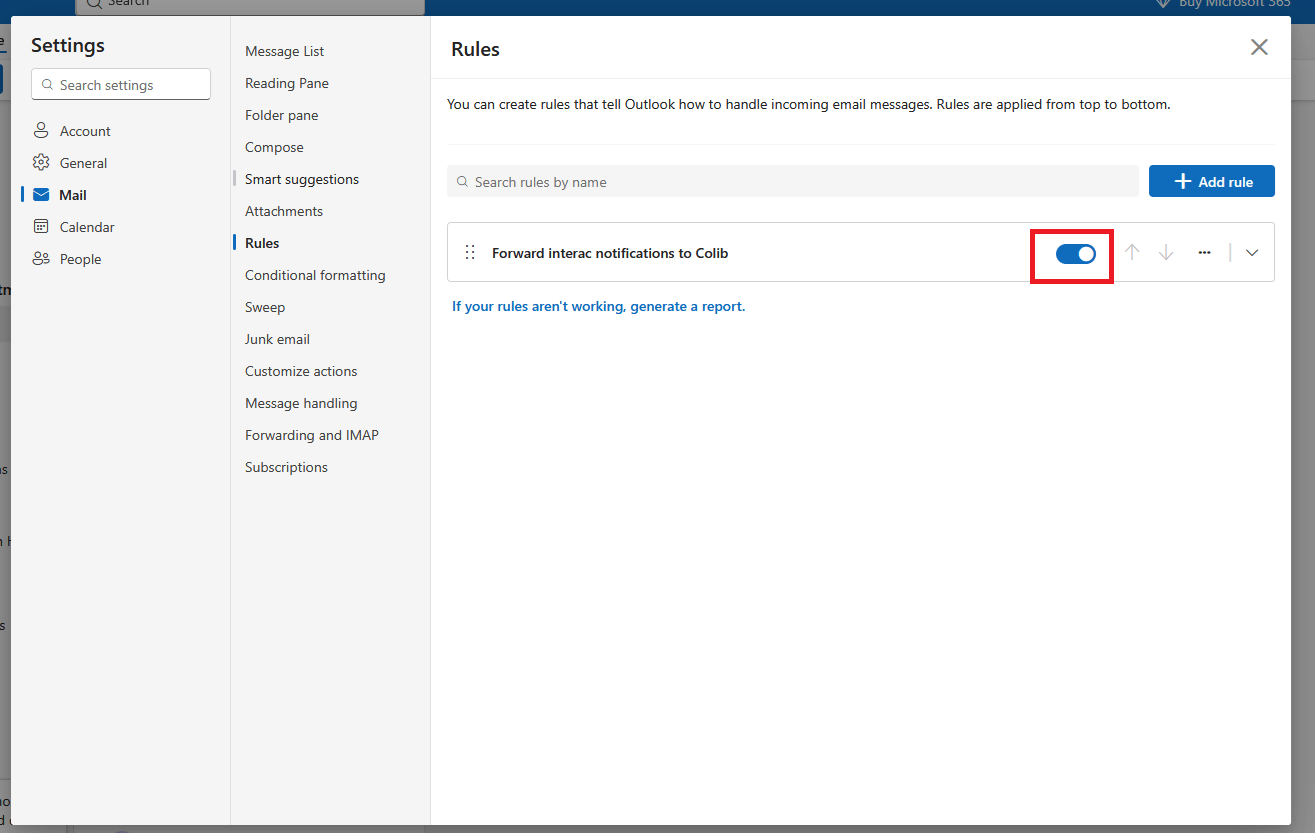The image size is (1315, 833).
Task: Open Sweep settings
Action: [x=265, y=307]
